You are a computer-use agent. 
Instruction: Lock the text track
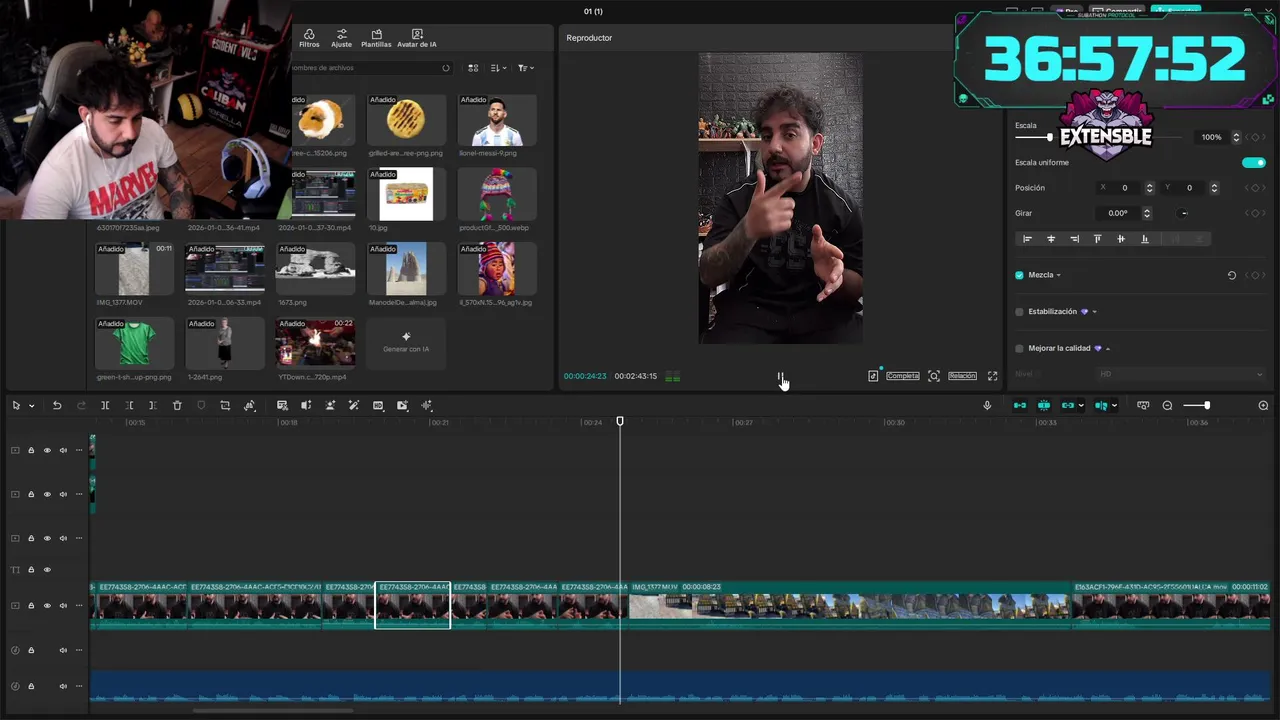pyautogui.click(x=31, y=570)
